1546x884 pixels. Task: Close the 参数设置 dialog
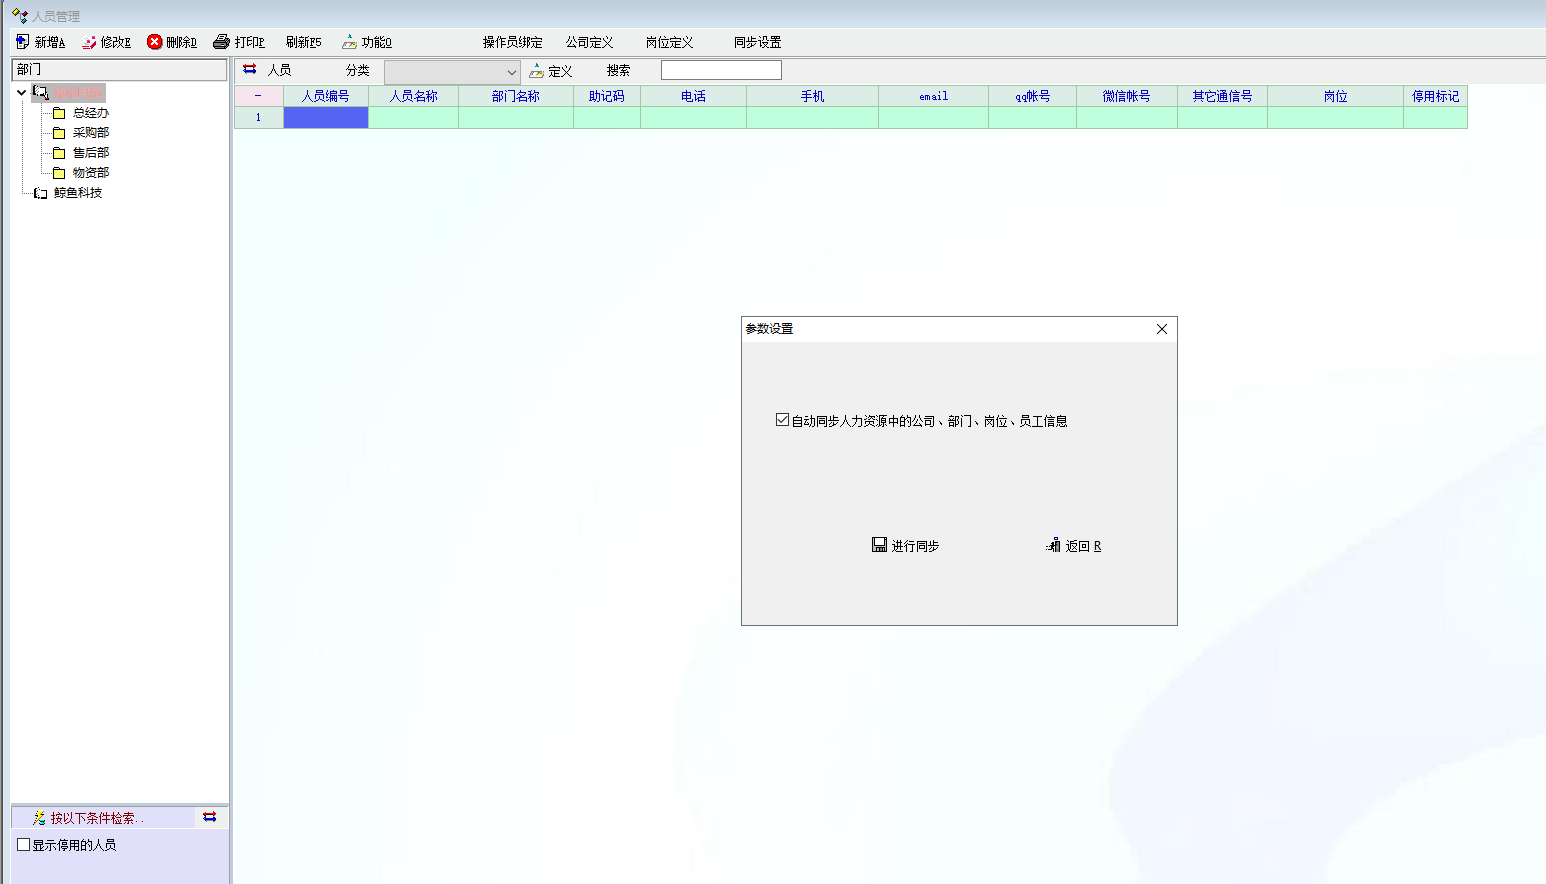pyautogui.click(x=1161, y=329)
